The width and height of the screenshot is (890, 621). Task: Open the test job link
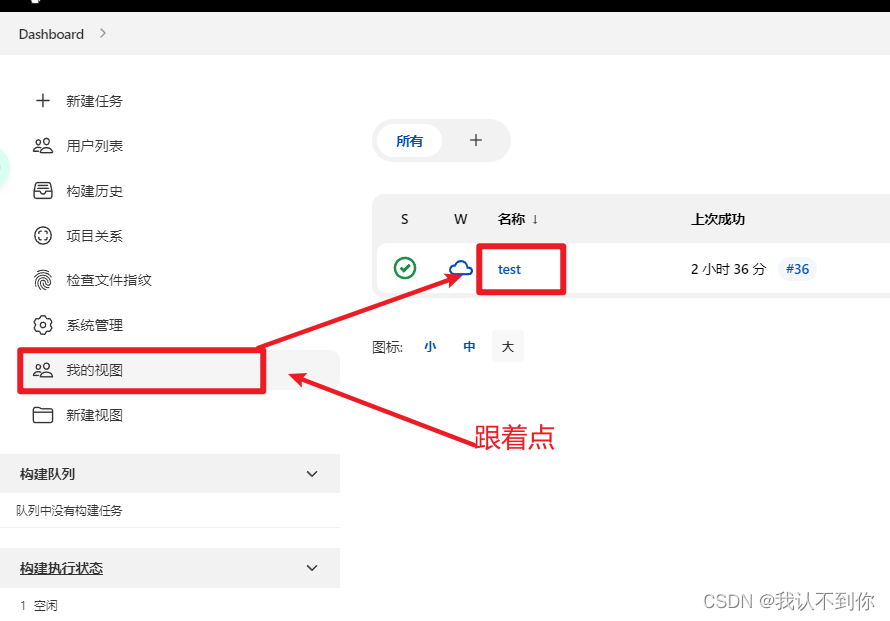point(509,269)
